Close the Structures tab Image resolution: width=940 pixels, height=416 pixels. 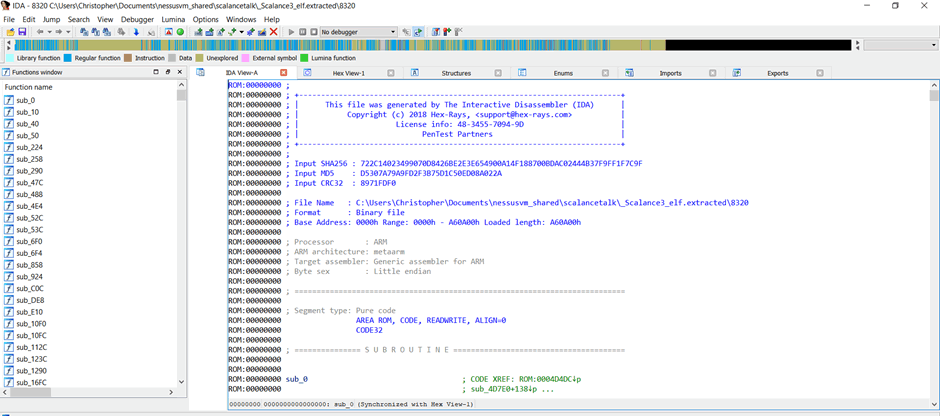(498, 73)
